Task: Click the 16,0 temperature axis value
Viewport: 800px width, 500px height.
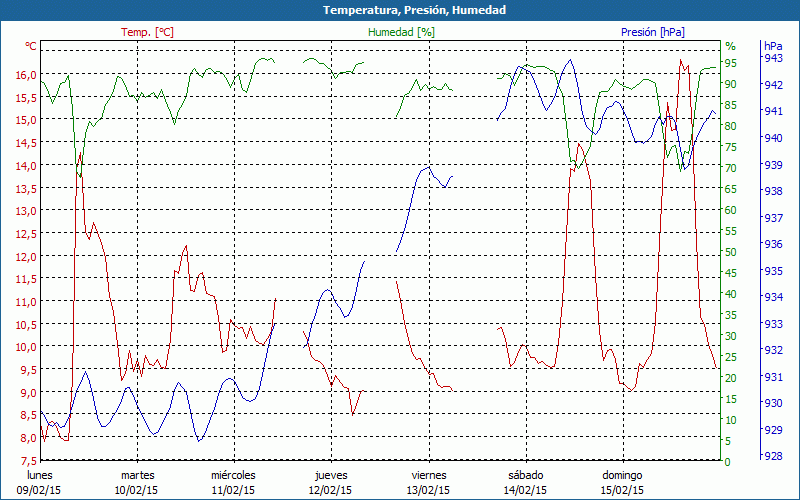Action: 26,74
